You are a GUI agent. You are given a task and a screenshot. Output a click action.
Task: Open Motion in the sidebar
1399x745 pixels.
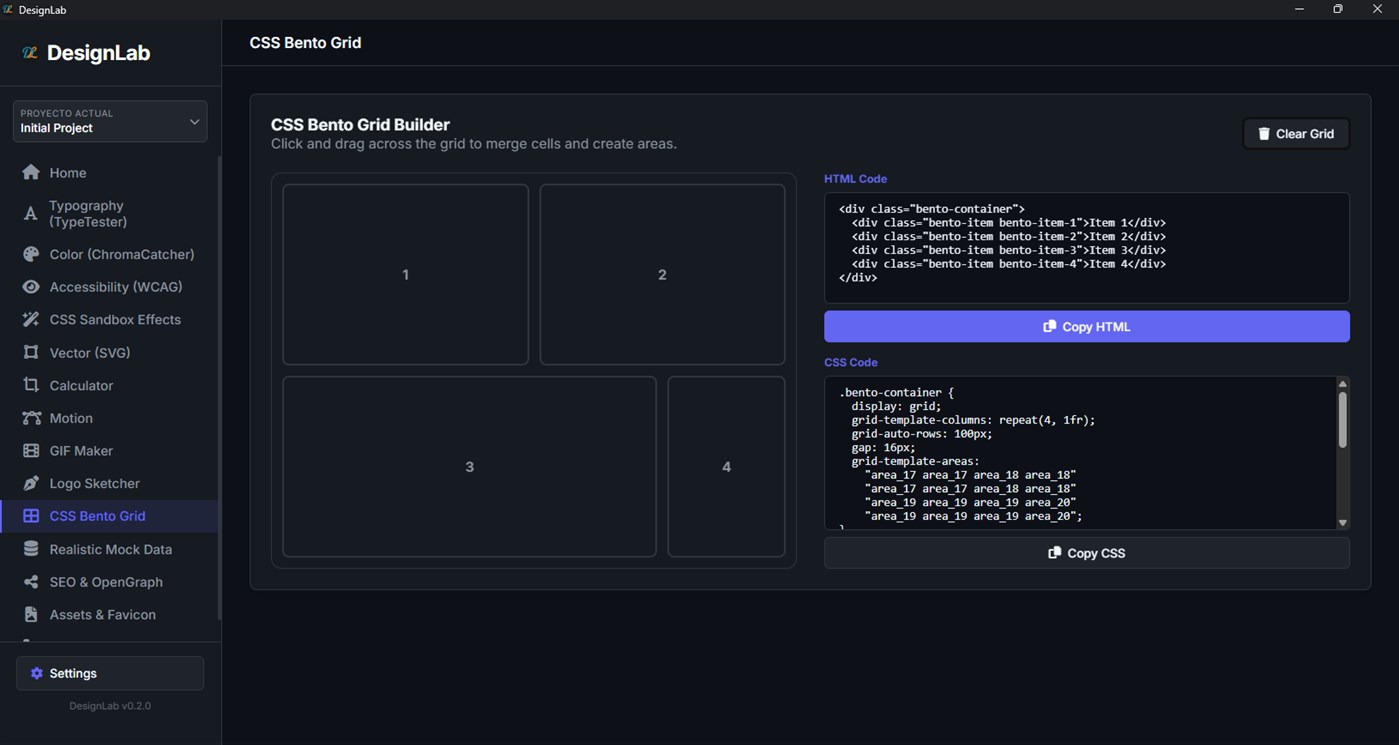tap(110, 418)
